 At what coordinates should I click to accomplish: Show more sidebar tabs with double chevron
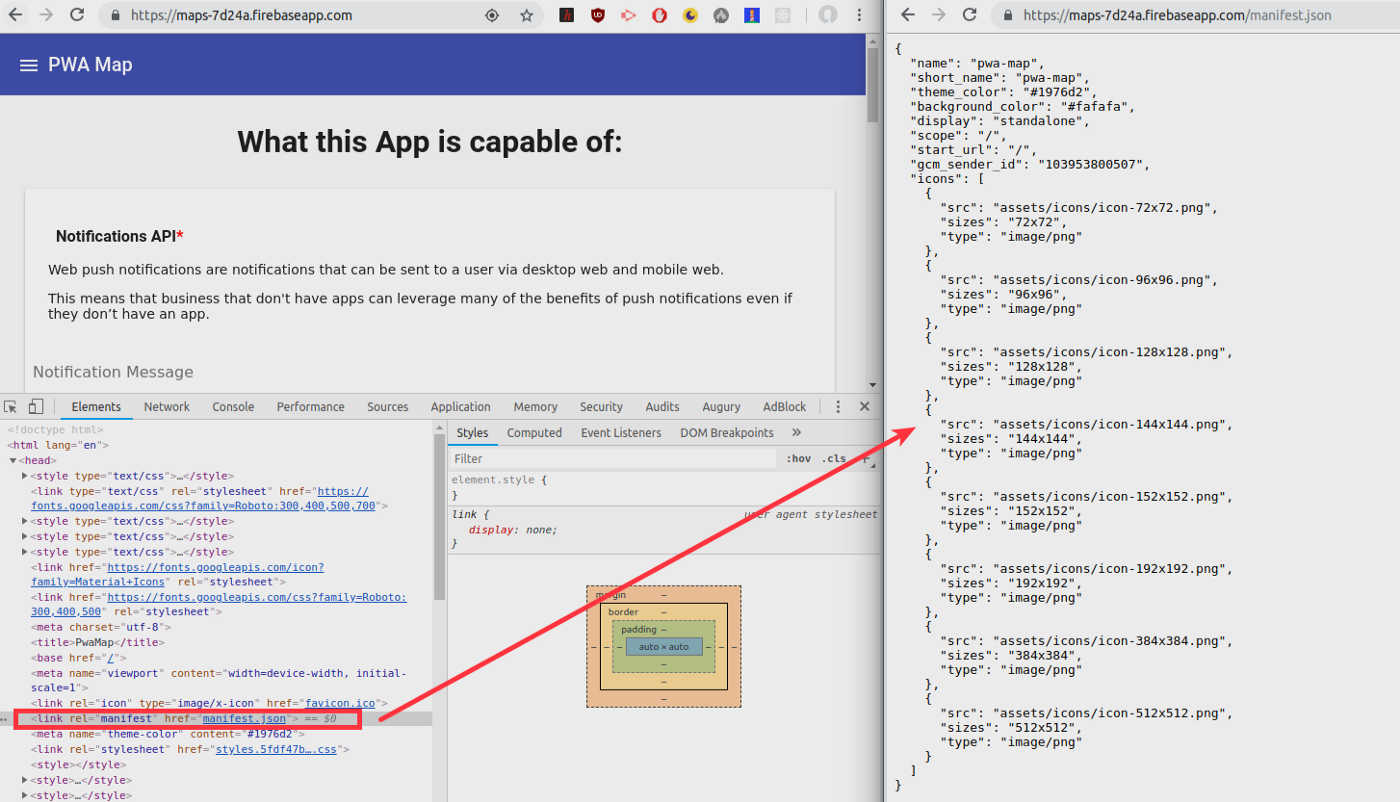point(796,433)
